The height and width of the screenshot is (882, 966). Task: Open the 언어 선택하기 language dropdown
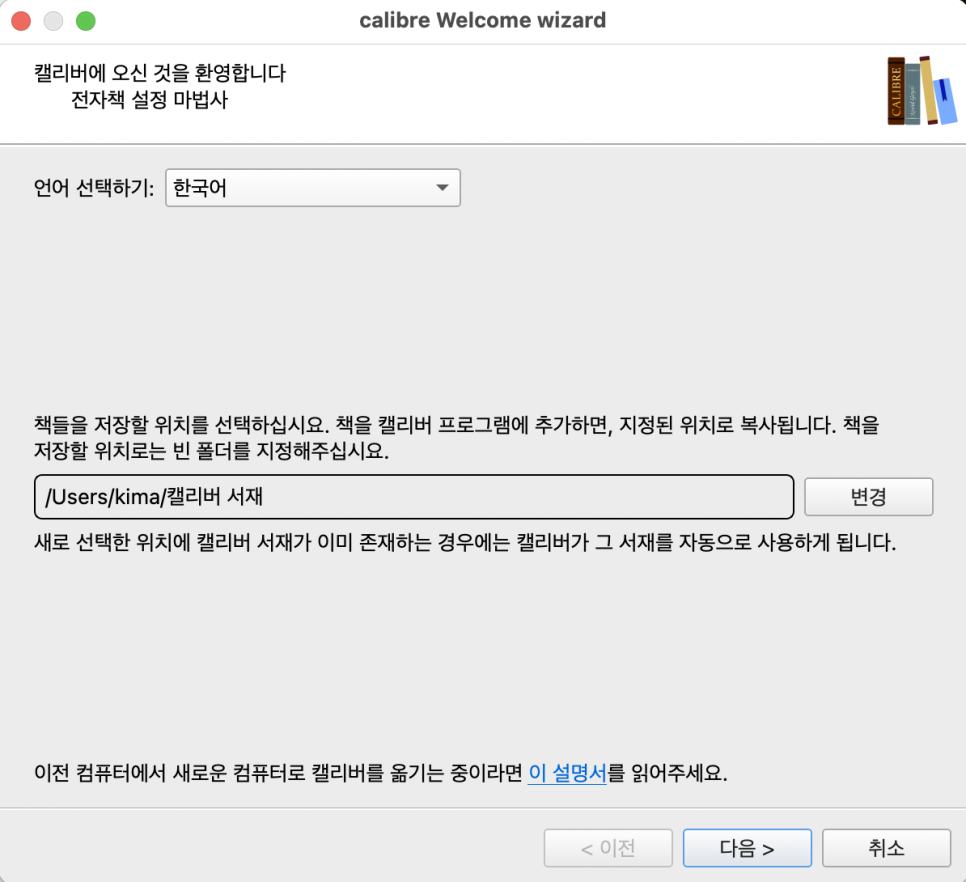point(312,188)
